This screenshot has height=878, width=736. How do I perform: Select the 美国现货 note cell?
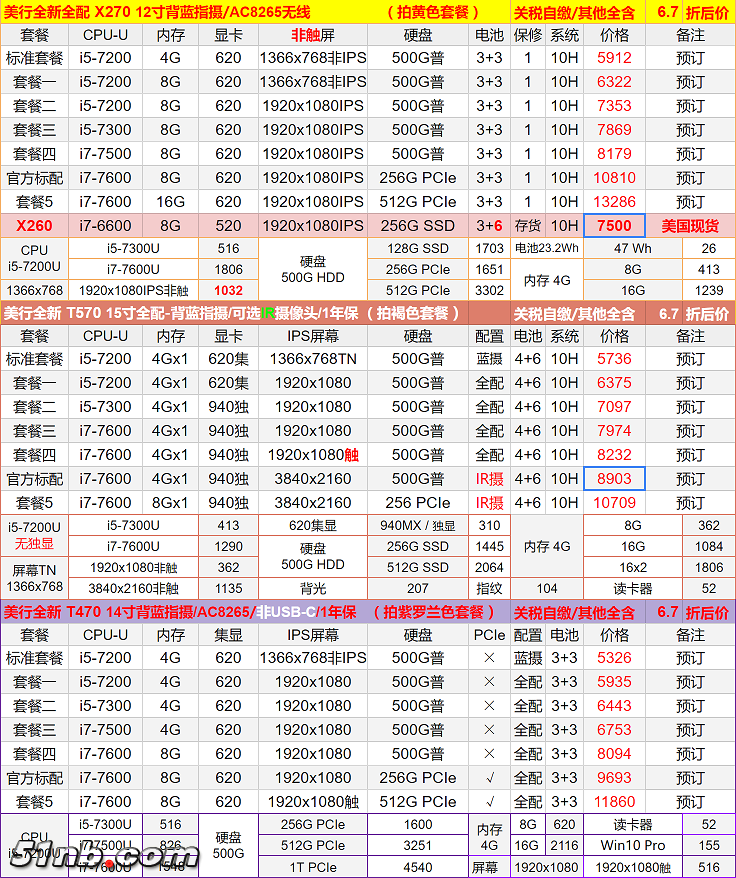tap(690, 226)
